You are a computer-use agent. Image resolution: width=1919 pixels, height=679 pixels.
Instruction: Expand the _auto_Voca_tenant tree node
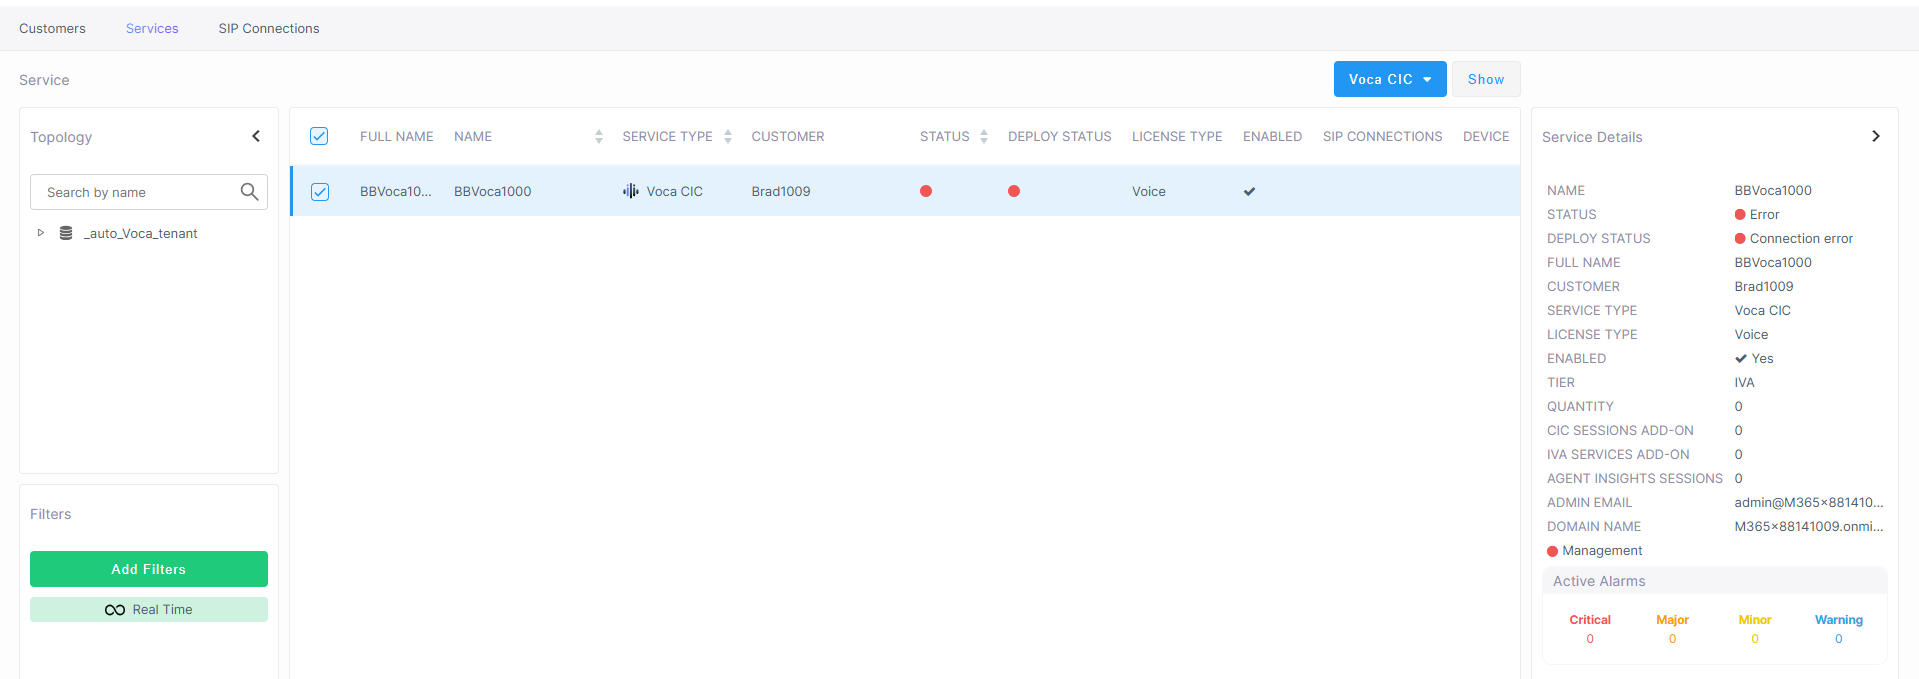pyautogui.click(x=41, y=233)
